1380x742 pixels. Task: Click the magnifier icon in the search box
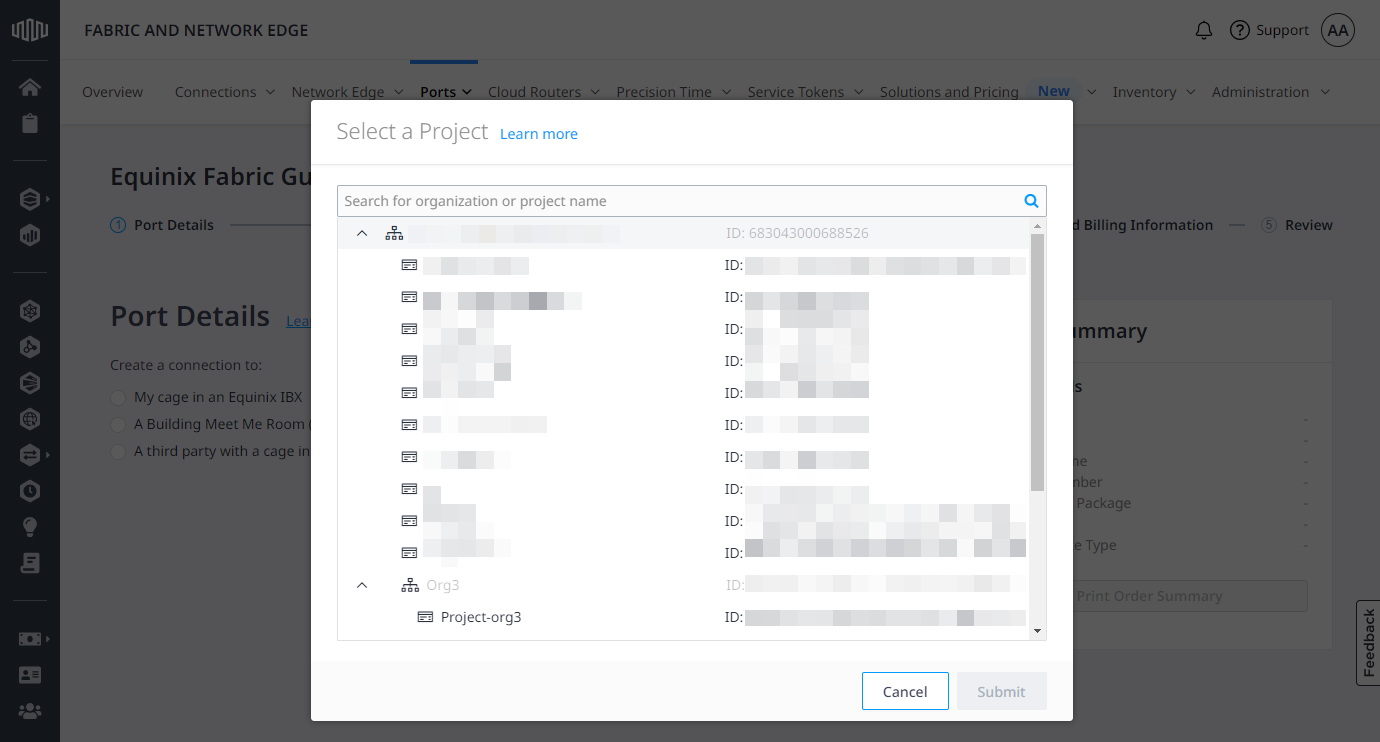1031,201
